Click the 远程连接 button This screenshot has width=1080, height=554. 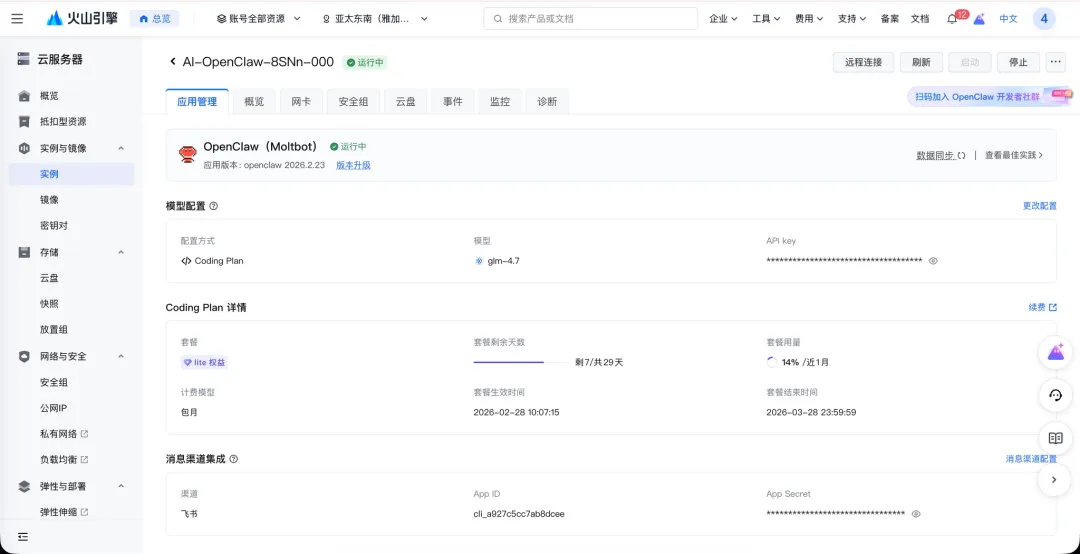click(863, 62)
